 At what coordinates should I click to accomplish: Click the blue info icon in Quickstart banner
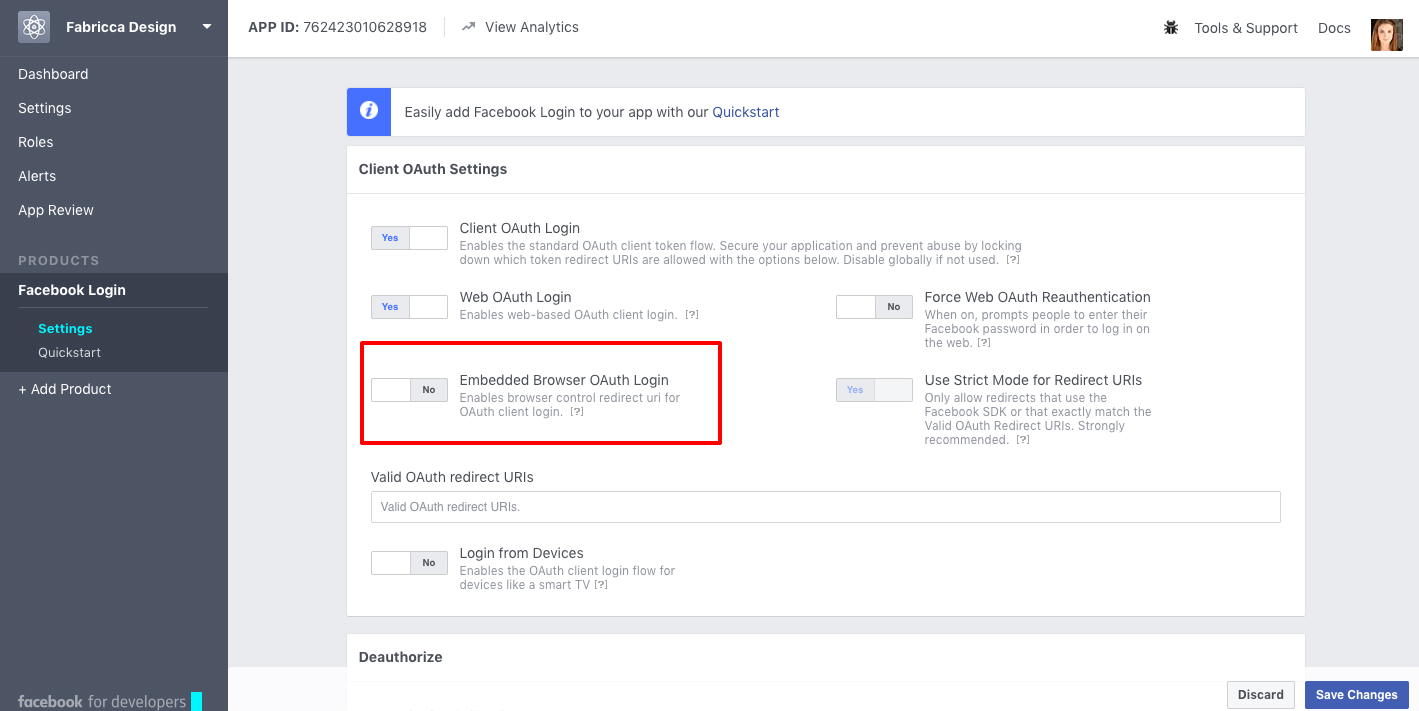369,112
